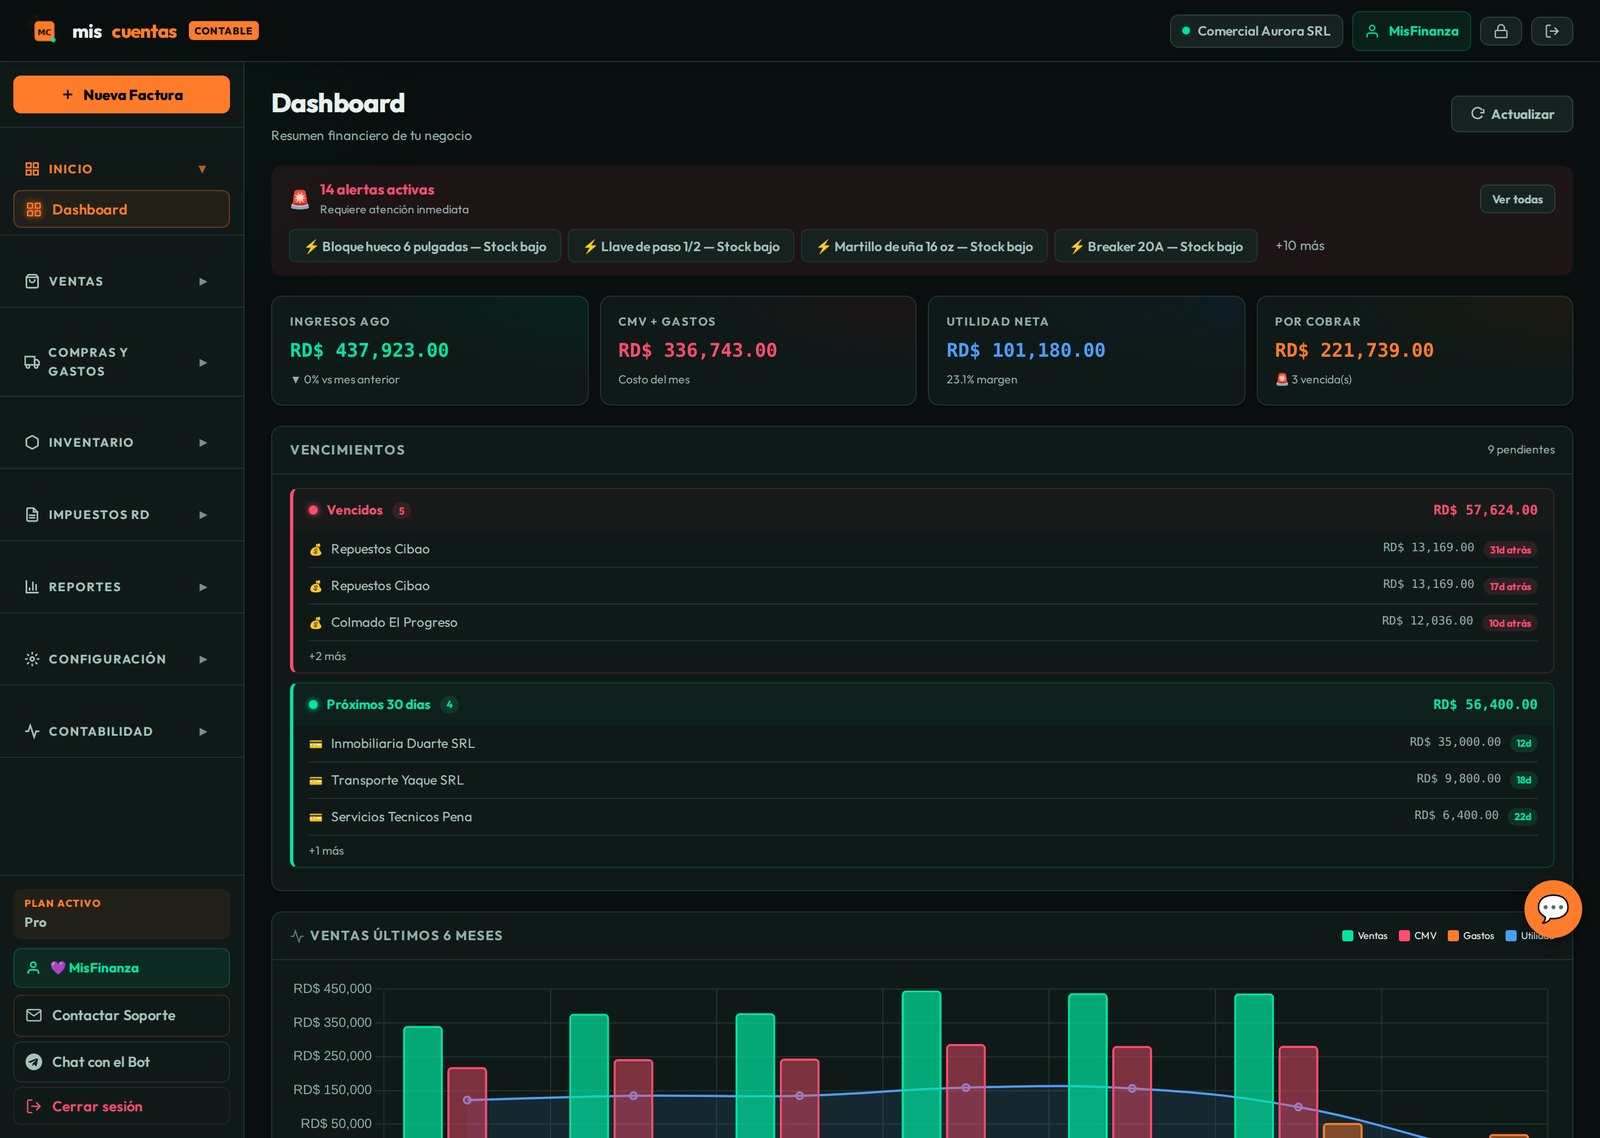This screenshot has width=1600, height=1138.
Task: Click the Configuración gear icon
Action: coord(32,659)
